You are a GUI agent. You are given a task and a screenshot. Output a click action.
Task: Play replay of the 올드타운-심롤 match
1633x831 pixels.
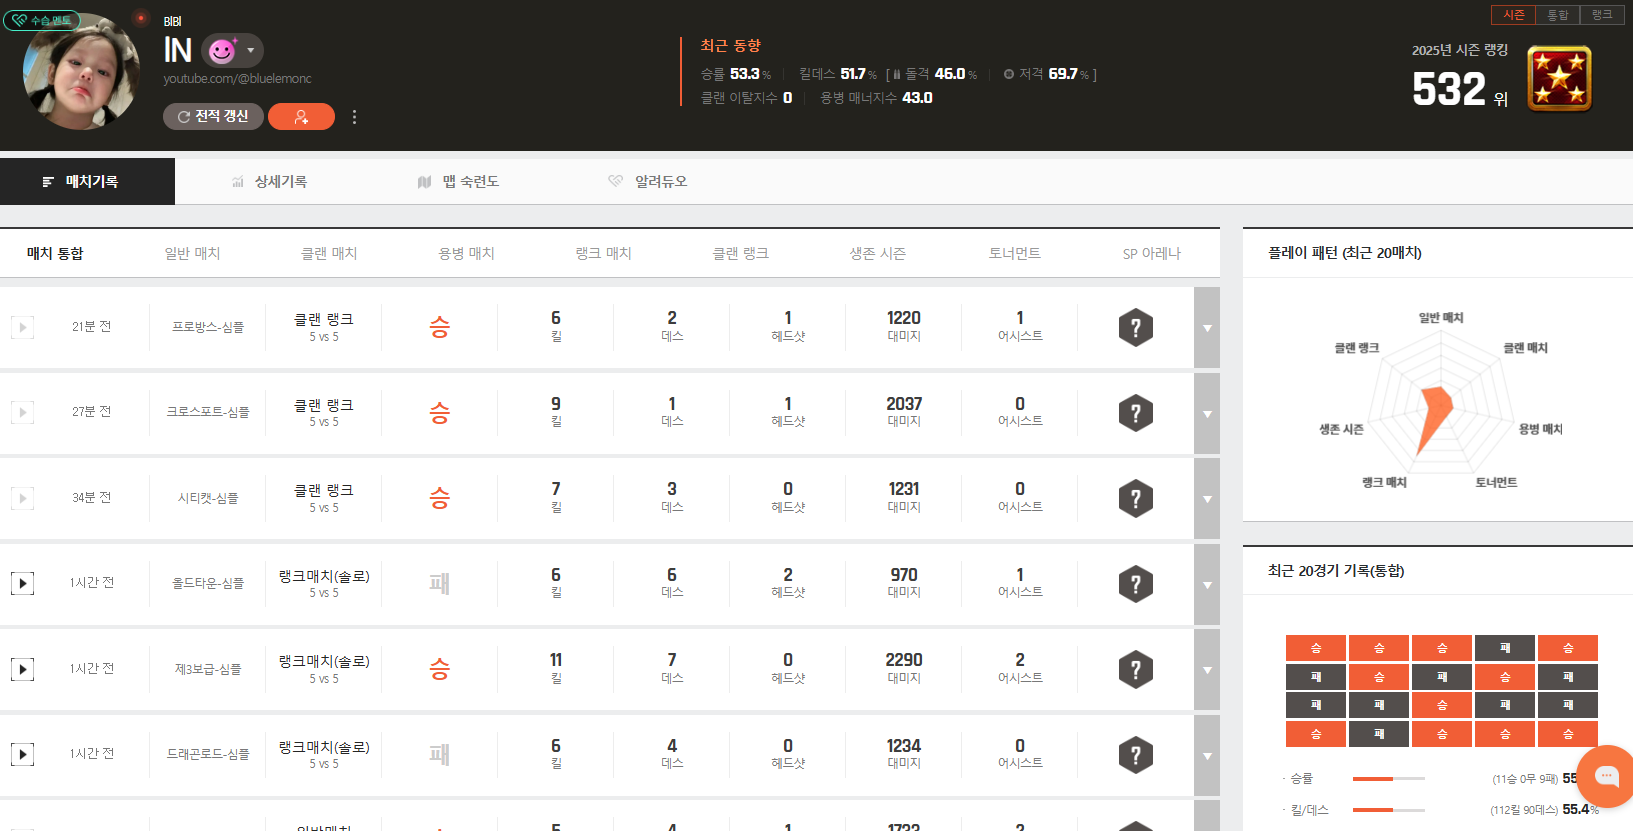coord(22,583)
